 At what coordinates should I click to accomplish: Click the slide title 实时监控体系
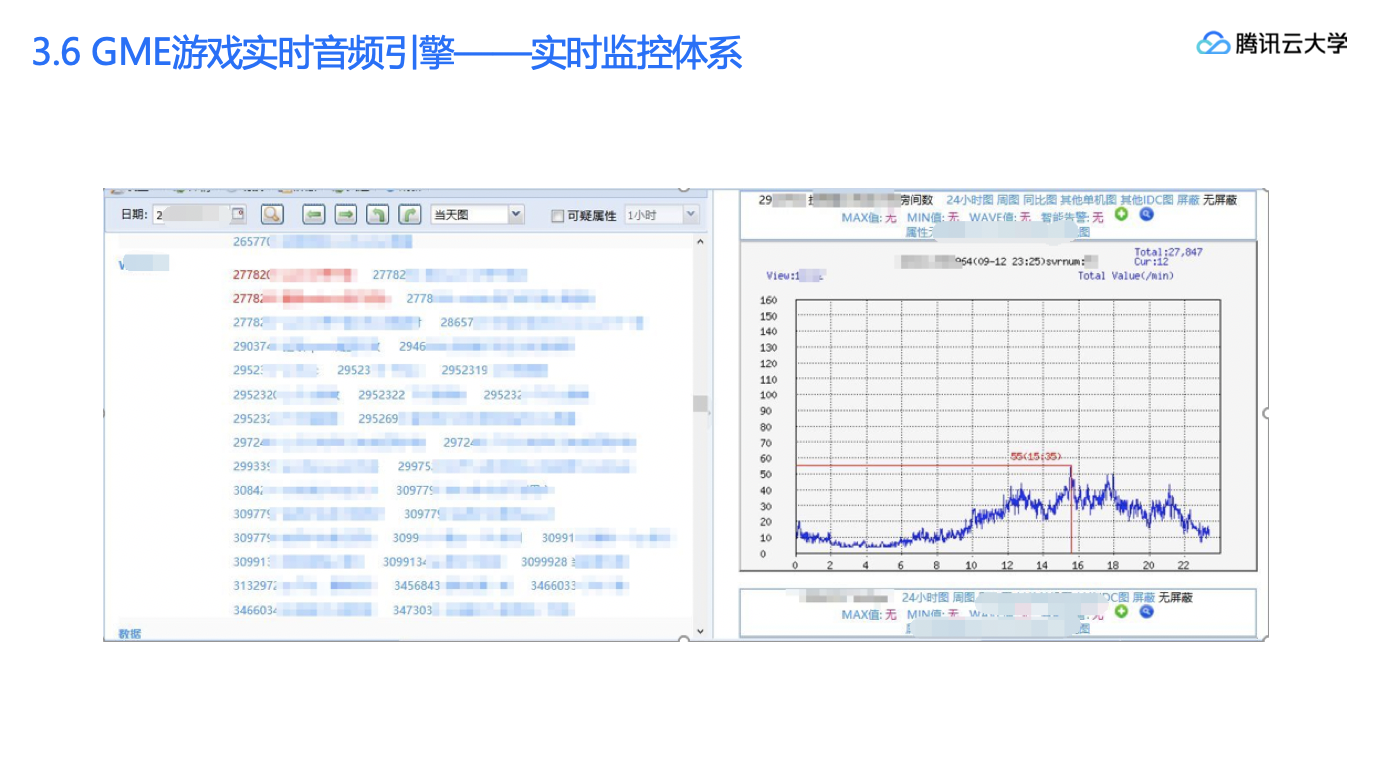(636, 53)
